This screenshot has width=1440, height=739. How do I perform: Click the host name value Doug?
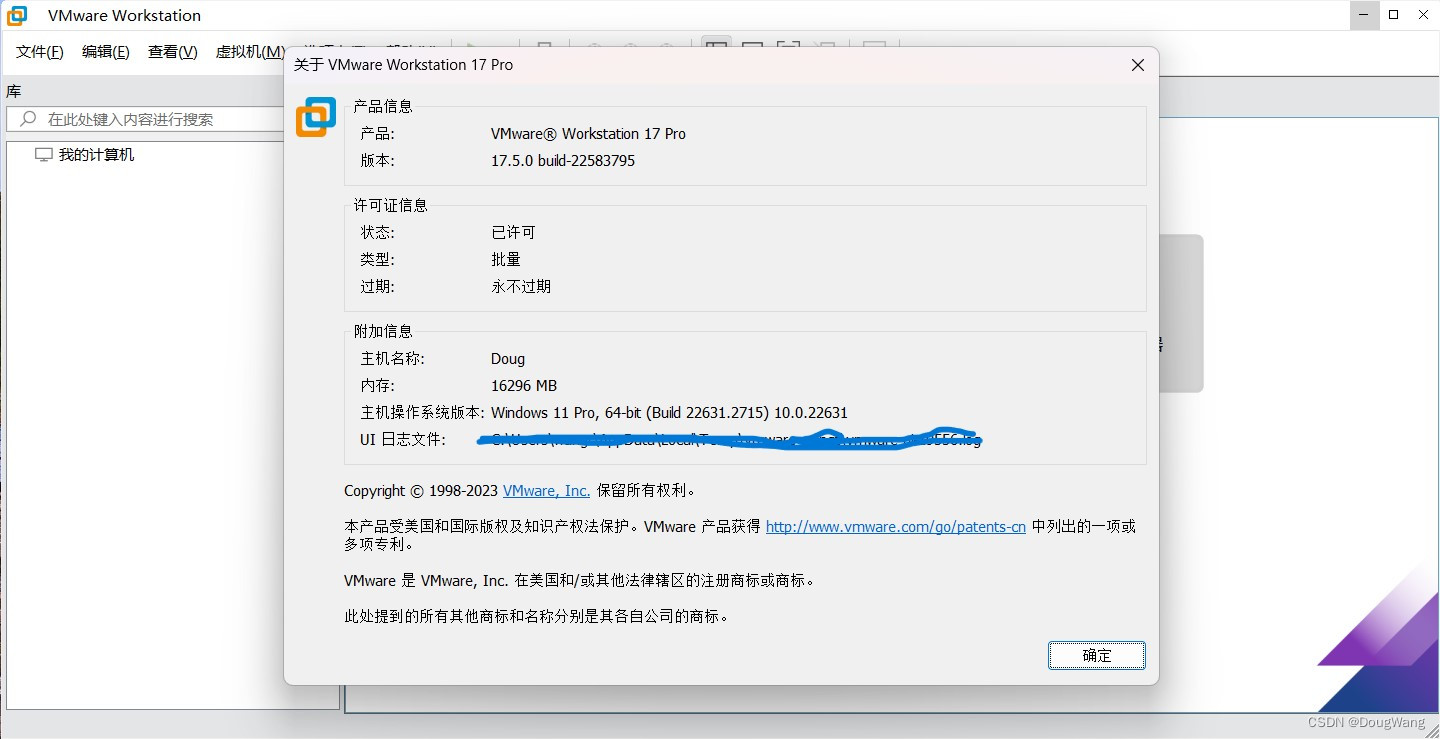click(508, 359)
